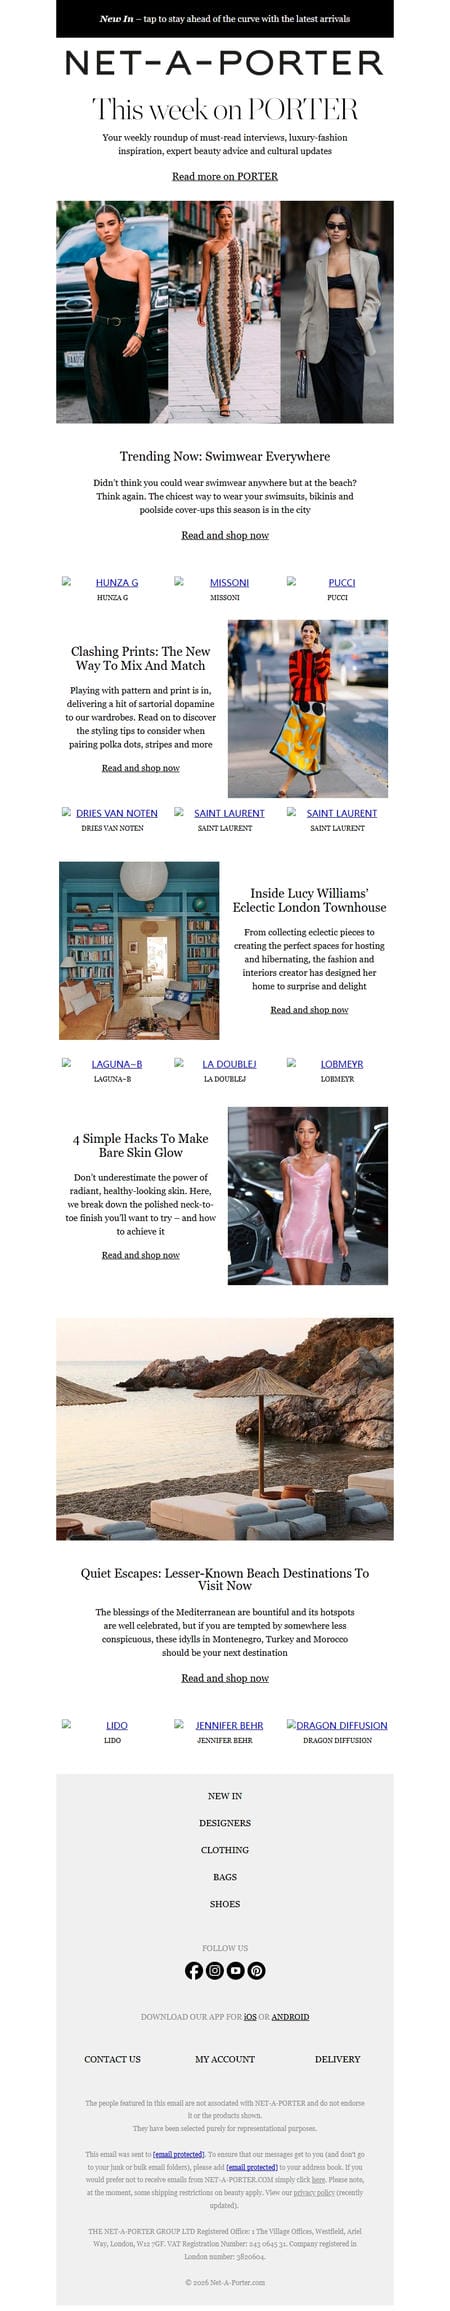
Task: Open the JENNIFER BEHR product link
Action: [x=229, y=1725]
